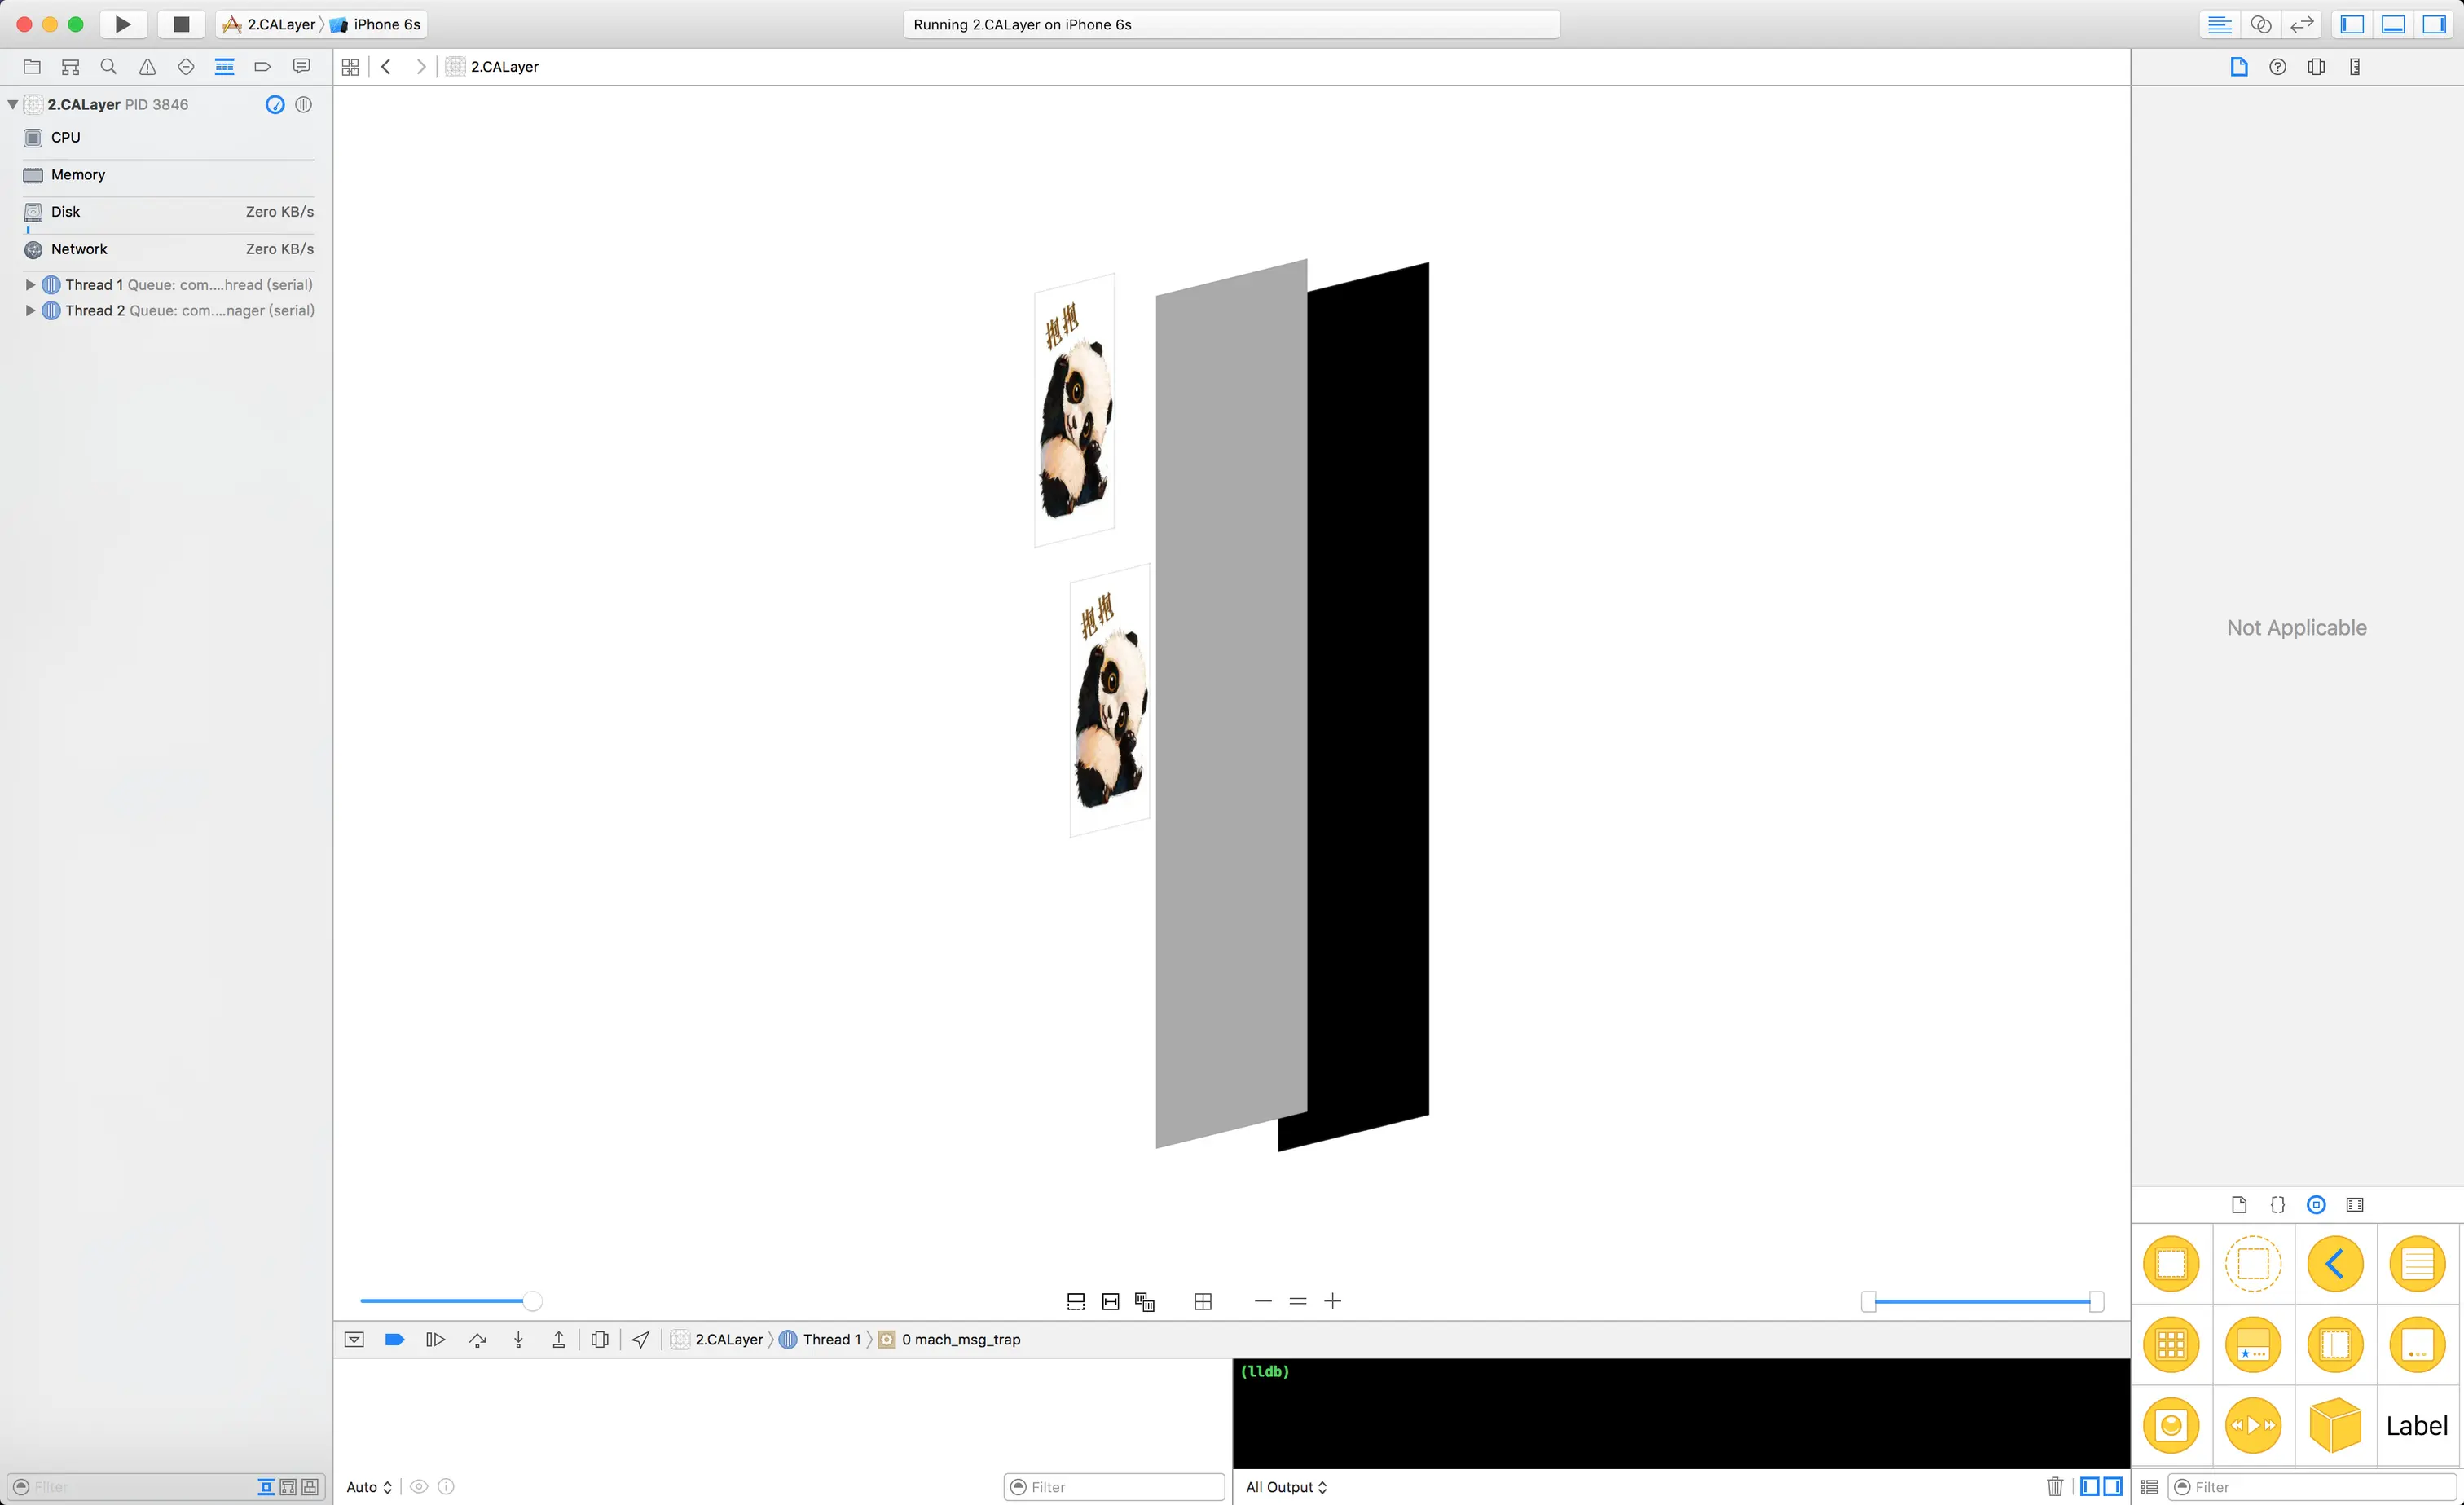
Task: Click Simulate location arrow icon
Action: [641, 1340]
